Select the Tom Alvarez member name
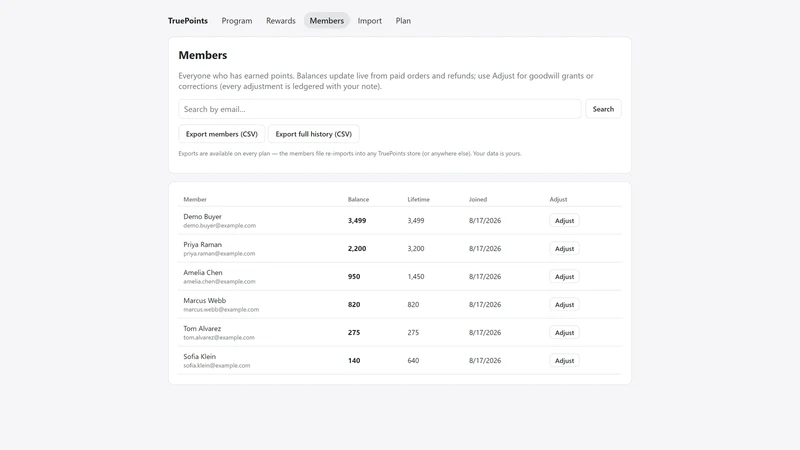 click(202, 329)
